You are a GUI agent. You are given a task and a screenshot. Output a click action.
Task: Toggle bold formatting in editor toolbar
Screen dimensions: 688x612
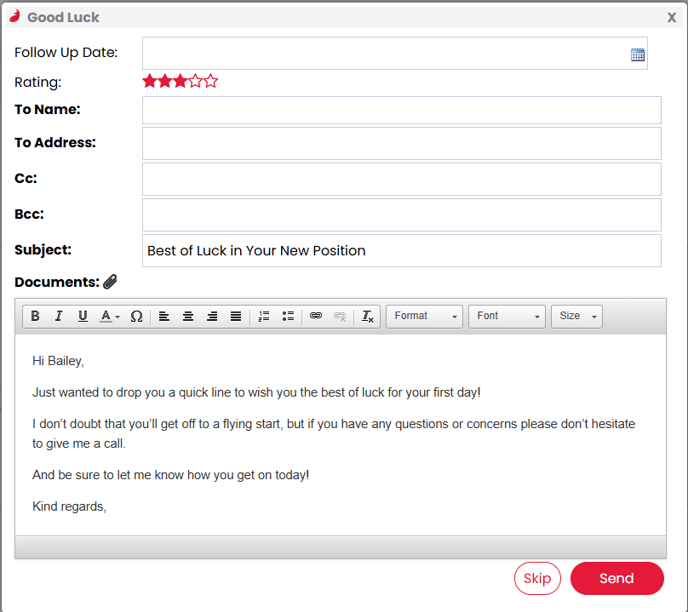click(35, 316)
